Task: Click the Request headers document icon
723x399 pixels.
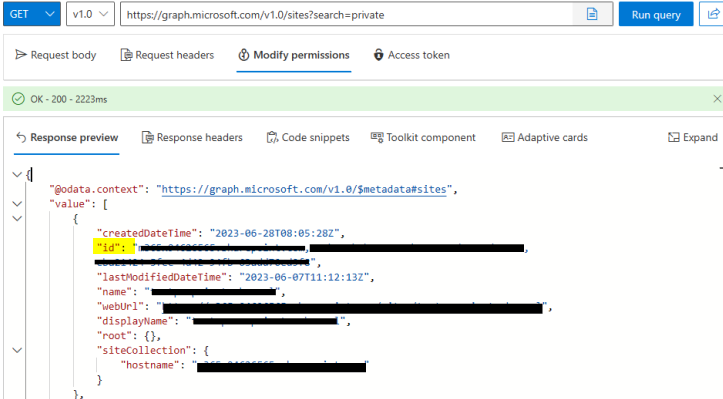Action: 126,55
